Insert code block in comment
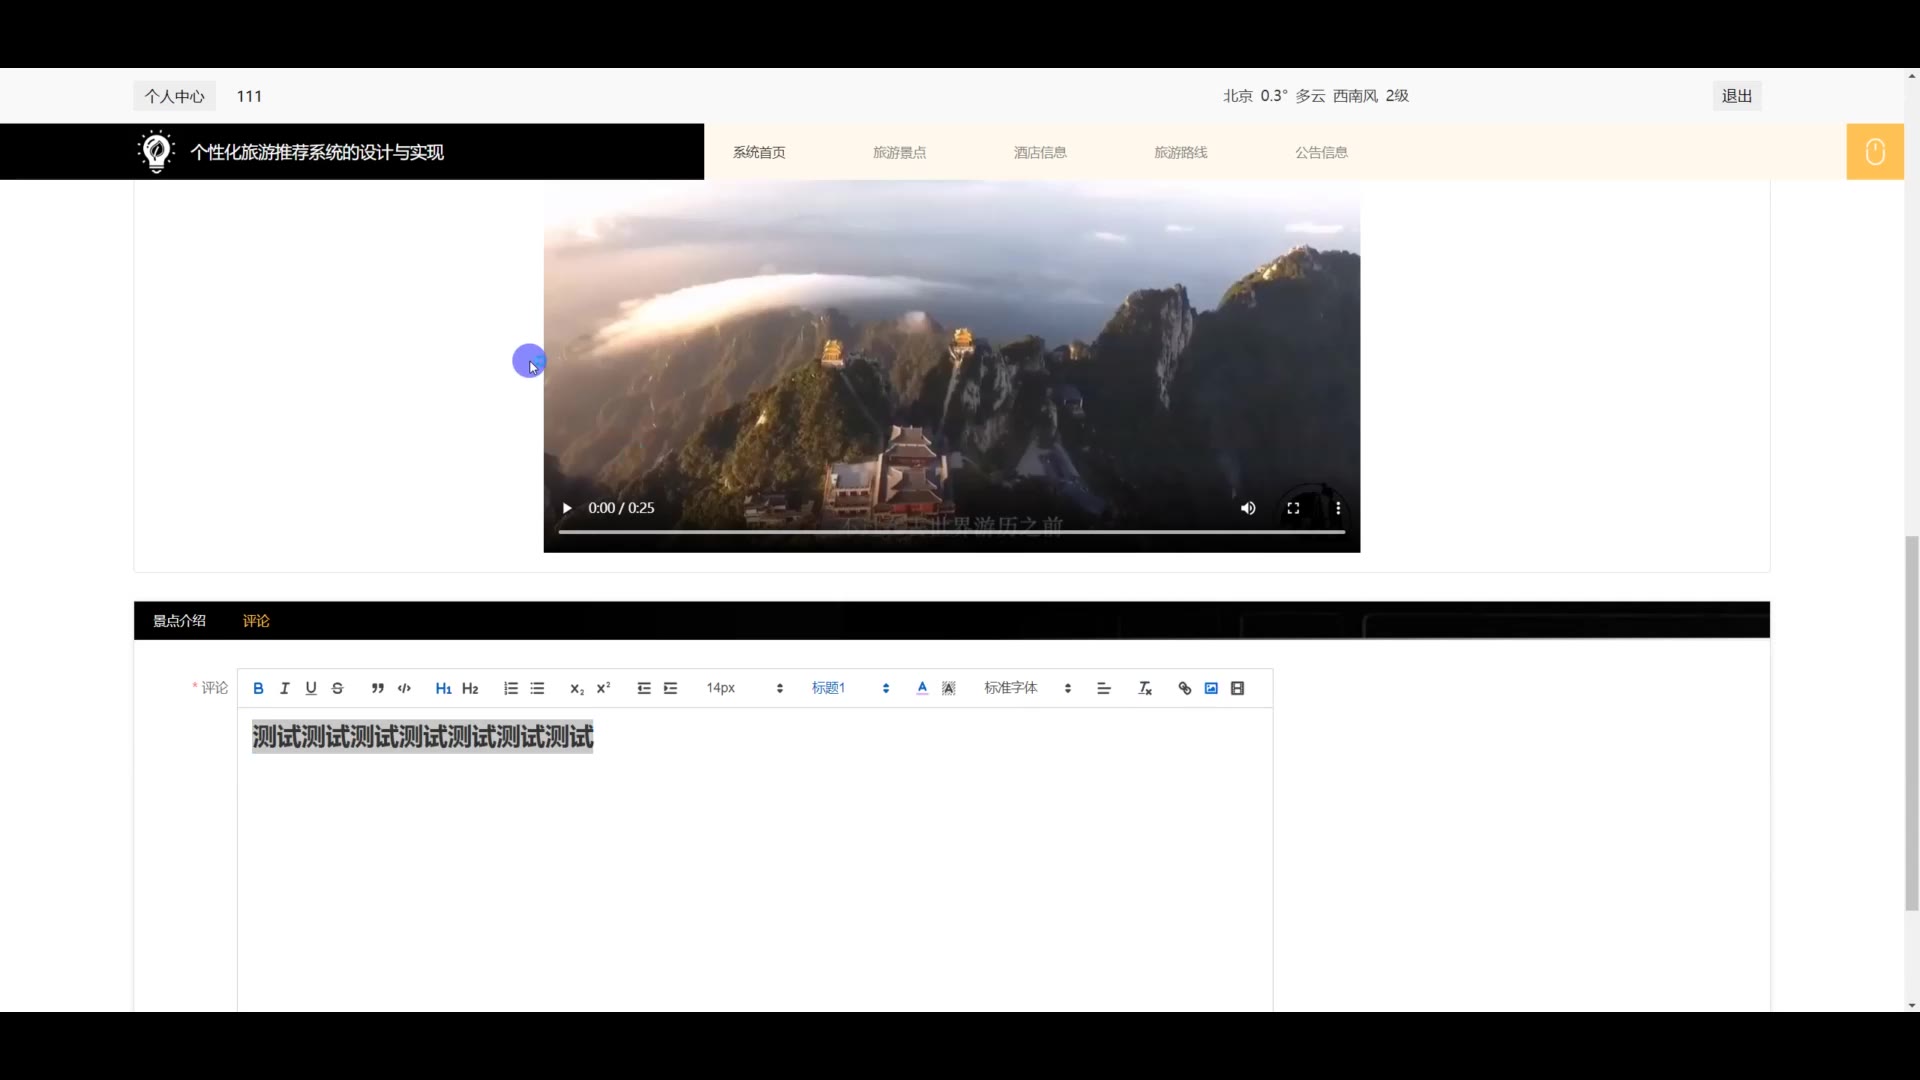The height and width of the screenshot is (1080, 1920). pyautogui.click(x=404, y=688)
